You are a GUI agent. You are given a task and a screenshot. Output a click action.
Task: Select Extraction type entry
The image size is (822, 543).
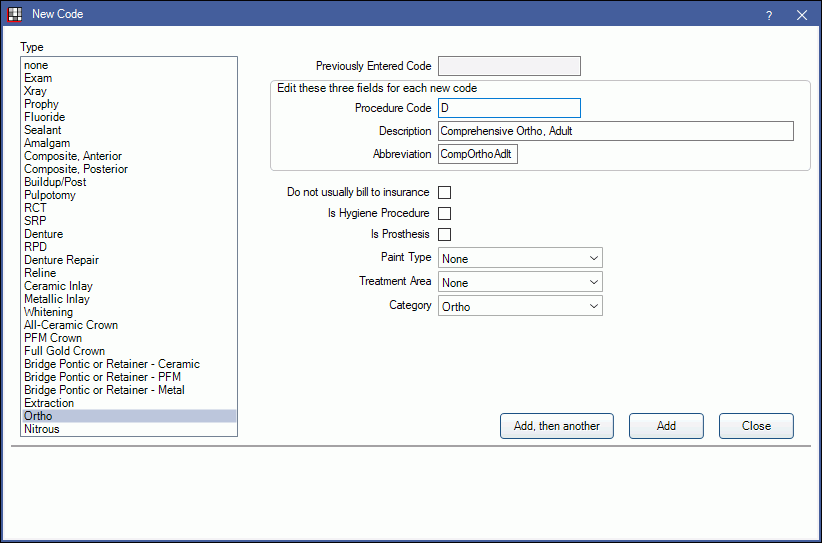[x=49, y=403]
